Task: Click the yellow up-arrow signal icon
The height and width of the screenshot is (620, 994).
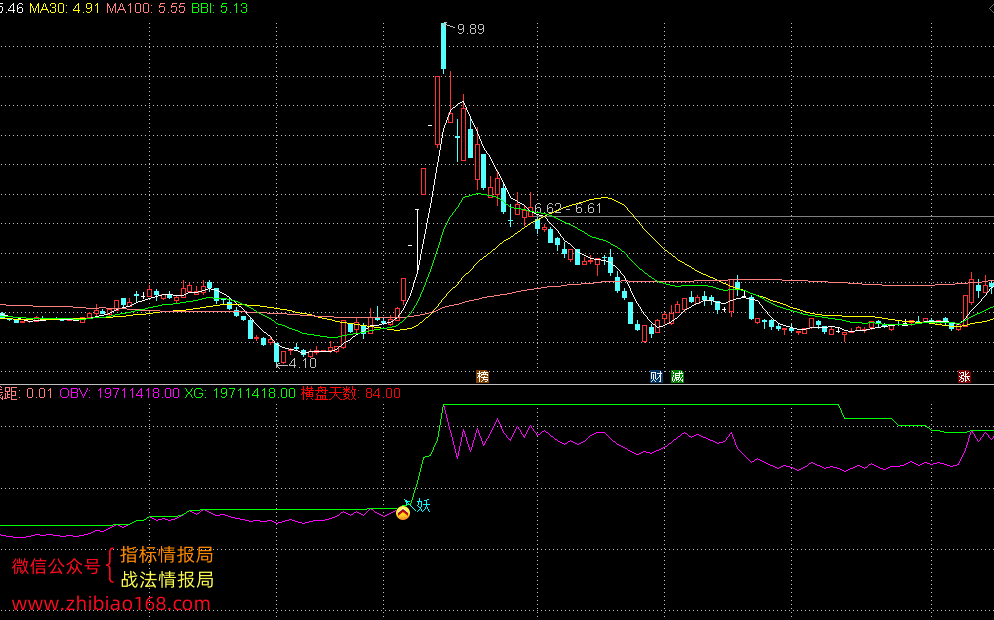Action: click(403, 513)
